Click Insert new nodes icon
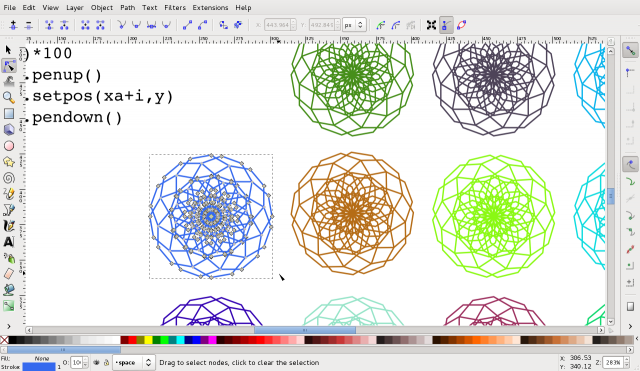Image resolution: width=640 pixels, height=371 pixels. click(13, 25)
